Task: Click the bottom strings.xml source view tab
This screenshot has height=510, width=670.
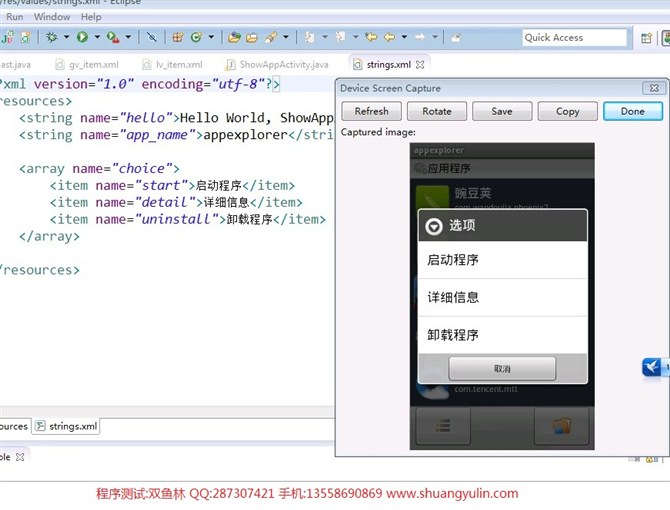Action: click(x=66, y=426)
